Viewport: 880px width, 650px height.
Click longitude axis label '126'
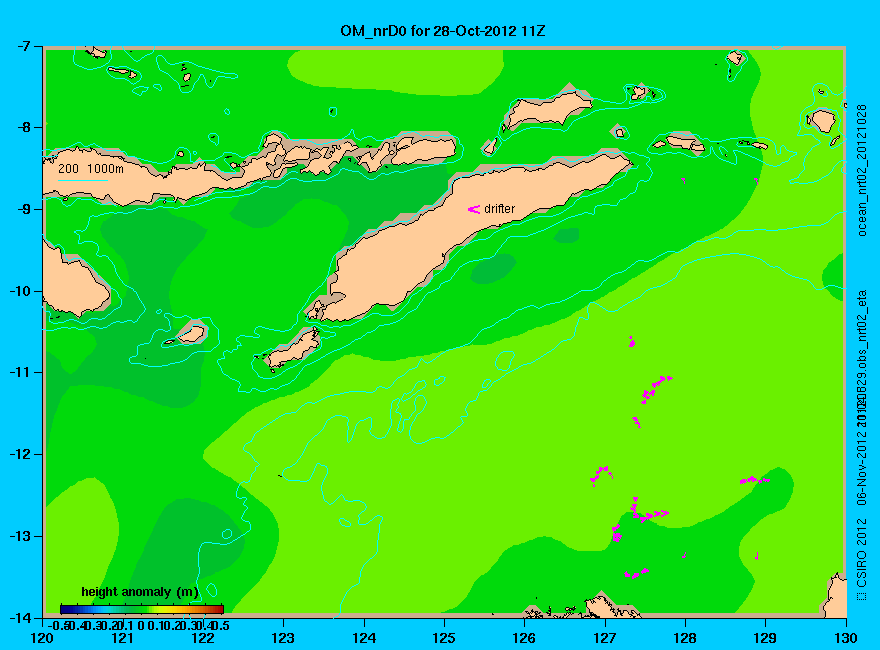coord(524,638)
